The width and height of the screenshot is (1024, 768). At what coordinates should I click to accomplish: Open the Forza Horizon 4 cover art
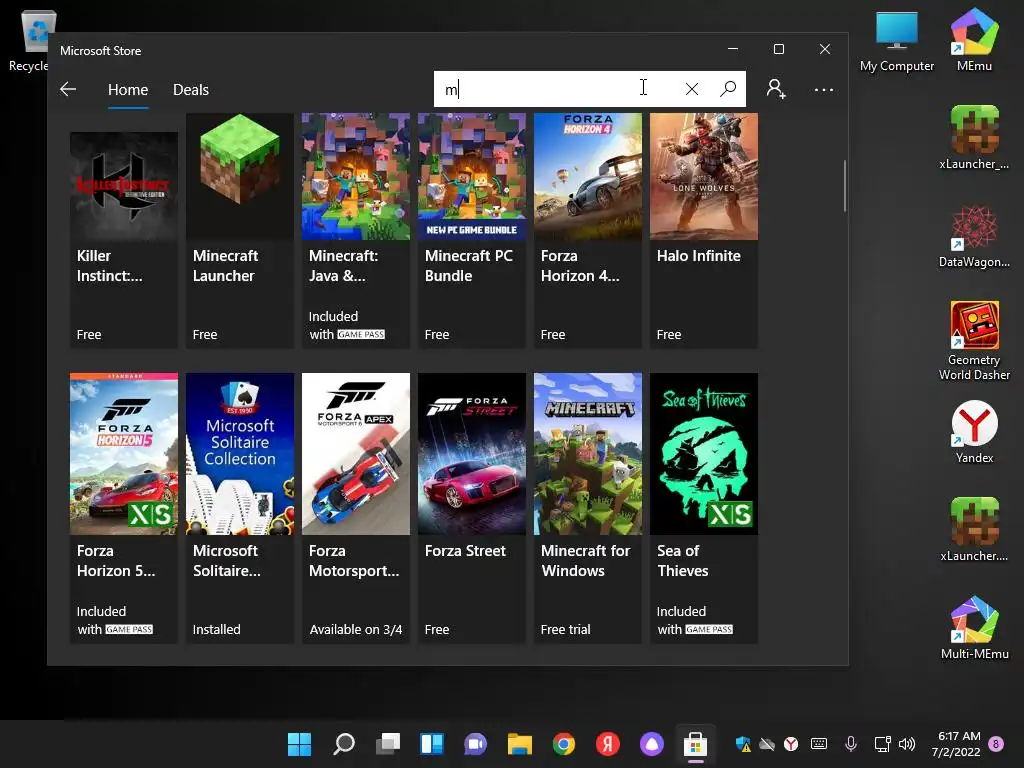(588, 176)
